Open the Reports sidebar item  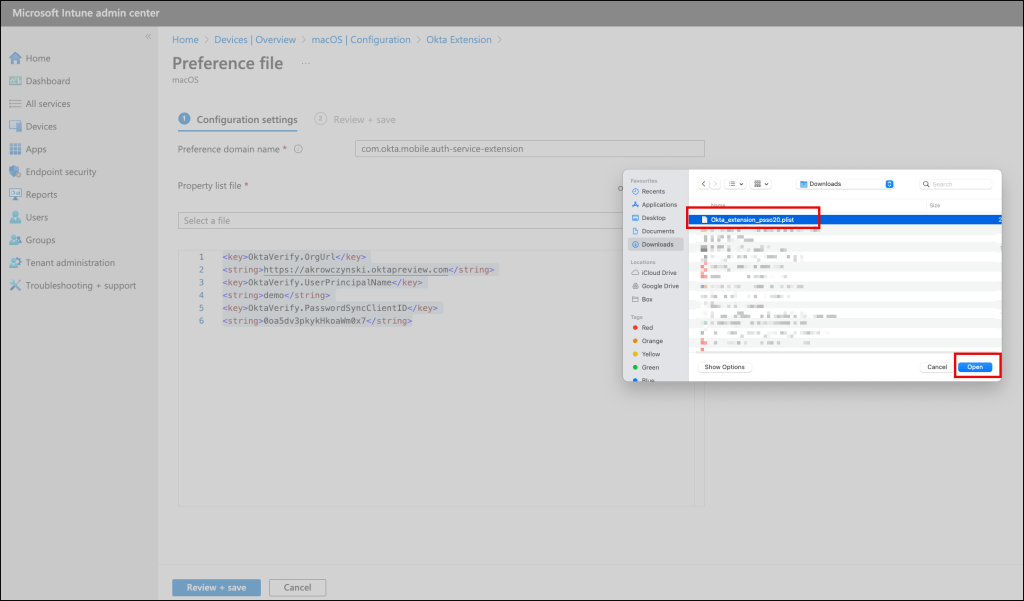(41, 195)
